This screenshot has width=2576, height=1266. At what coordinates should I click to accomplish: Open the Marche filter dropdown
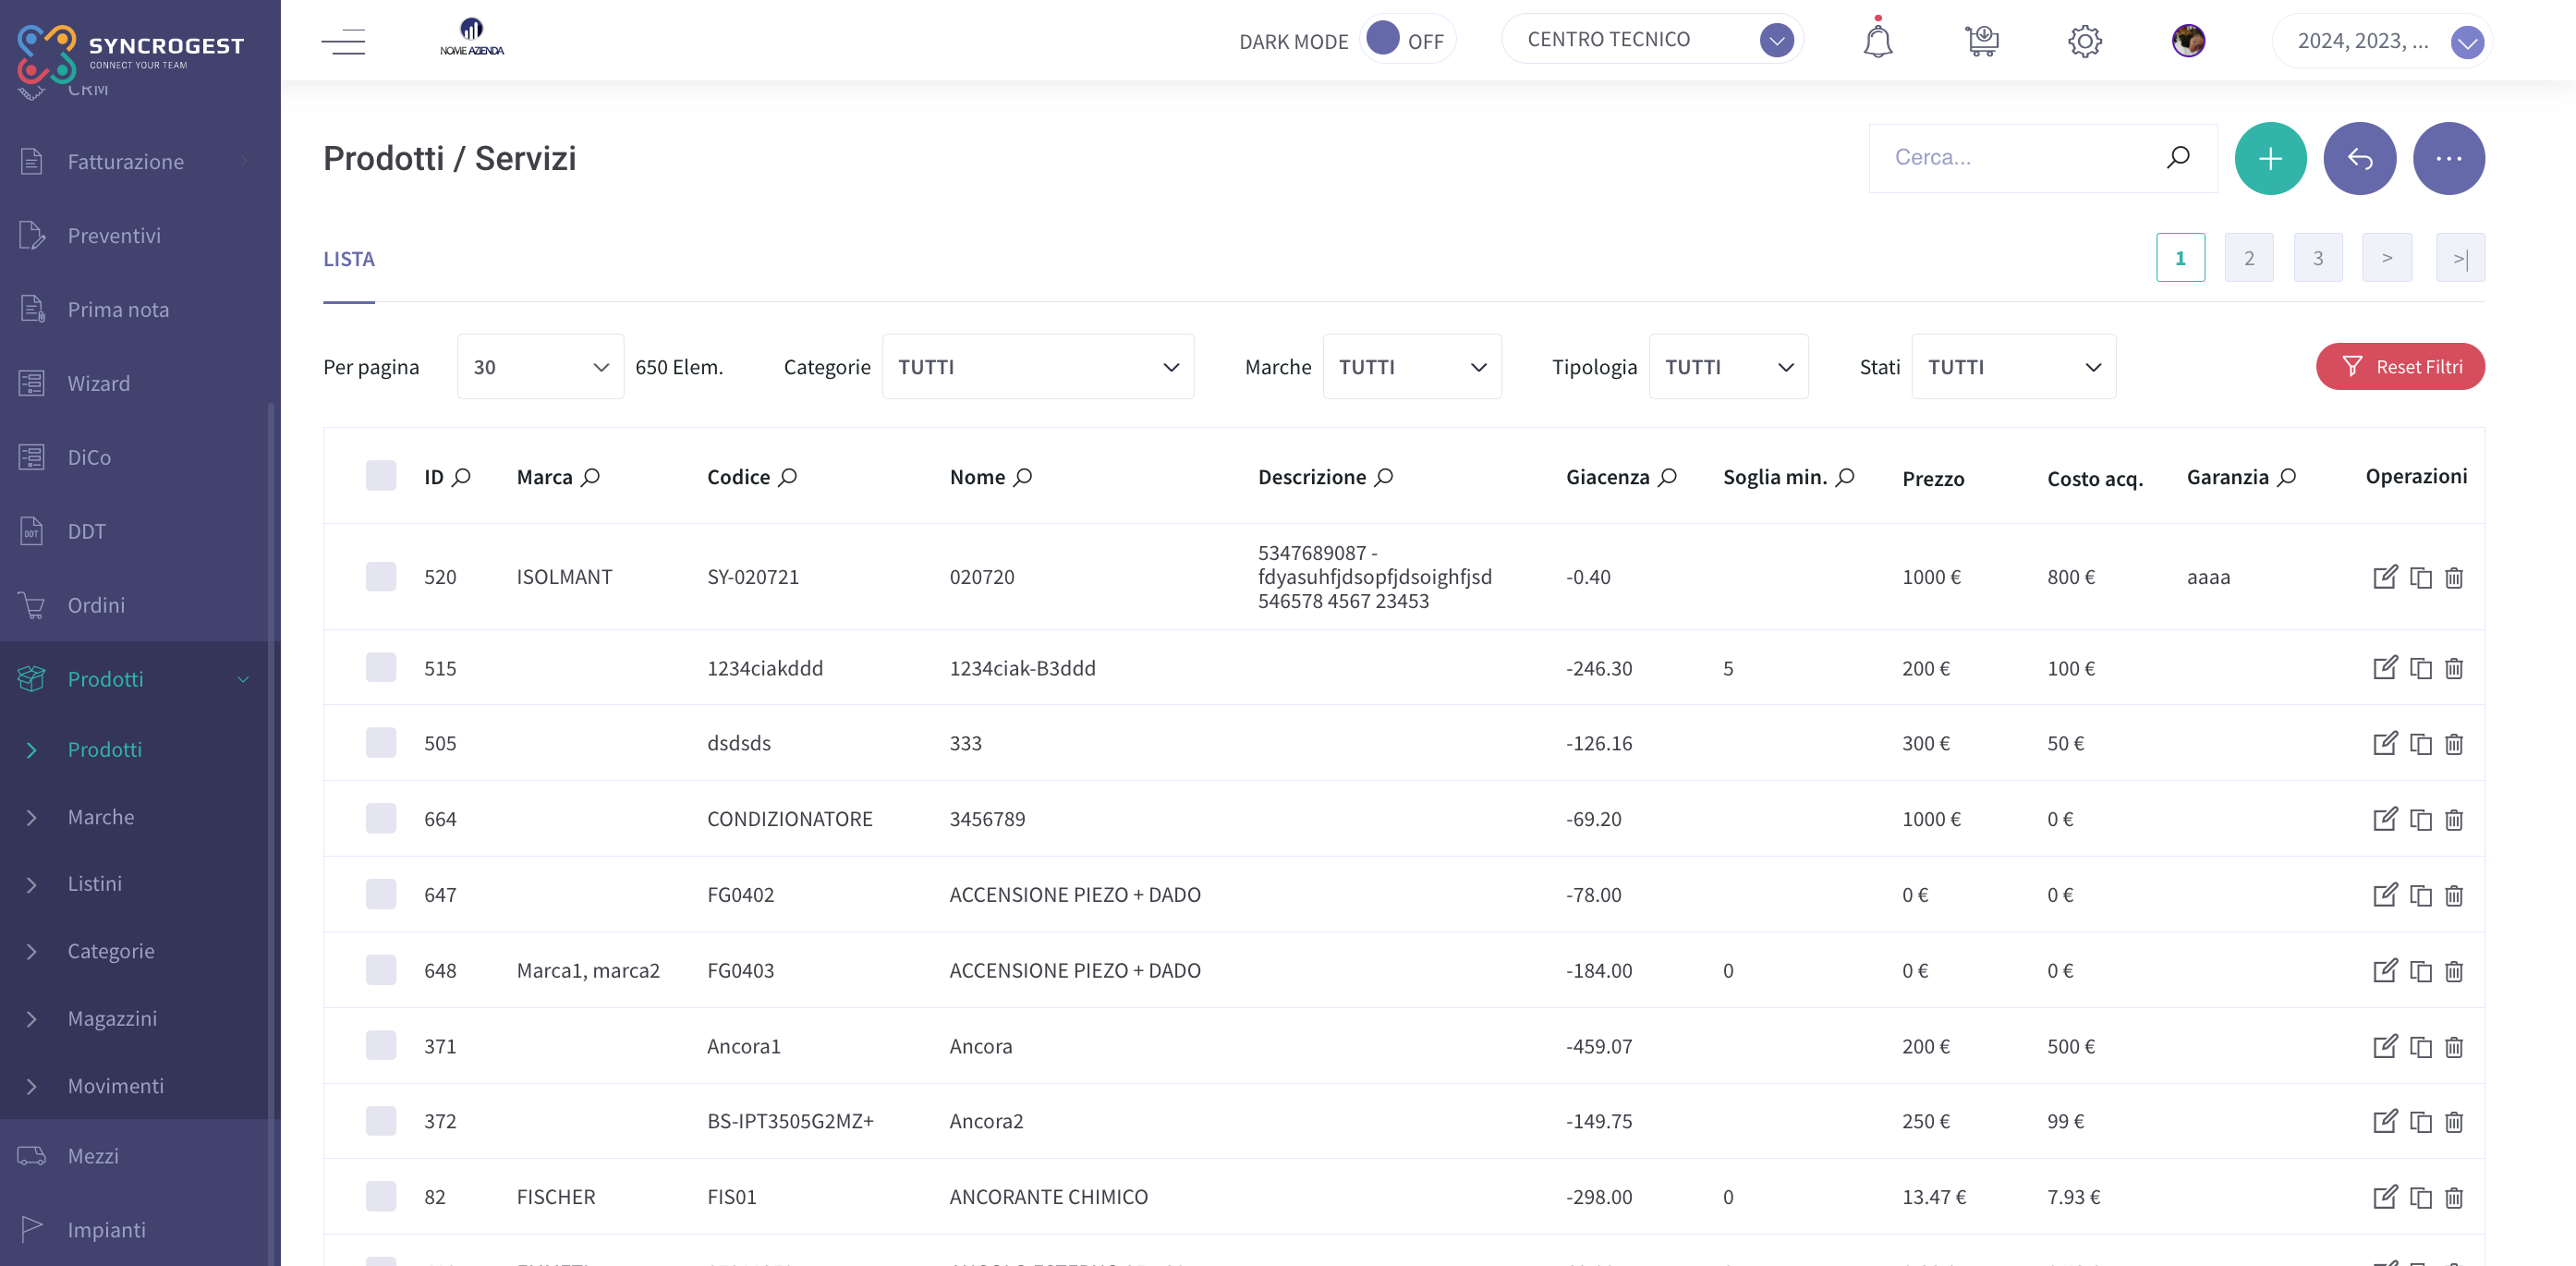(1412, 367)
